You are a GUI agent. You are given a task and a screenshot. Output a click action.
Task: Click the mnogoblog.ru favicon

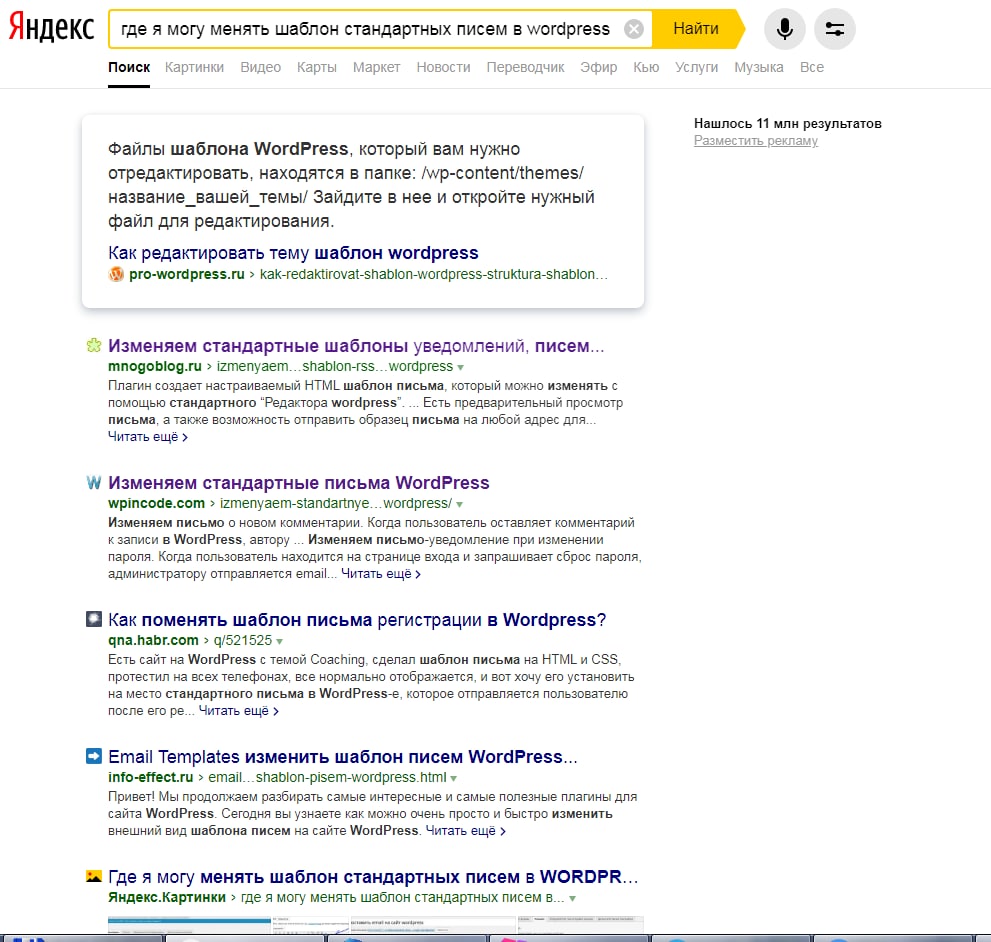coord(94,345)
